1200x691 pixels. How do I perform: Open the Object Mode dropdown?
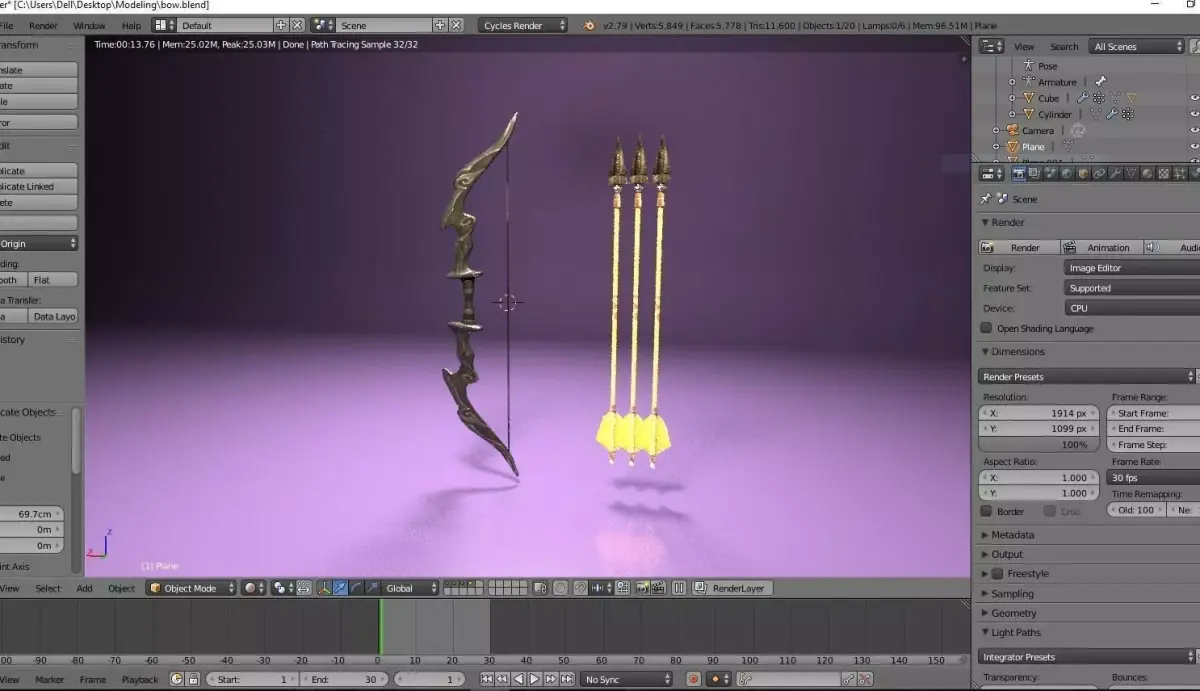tap(191, 588)
